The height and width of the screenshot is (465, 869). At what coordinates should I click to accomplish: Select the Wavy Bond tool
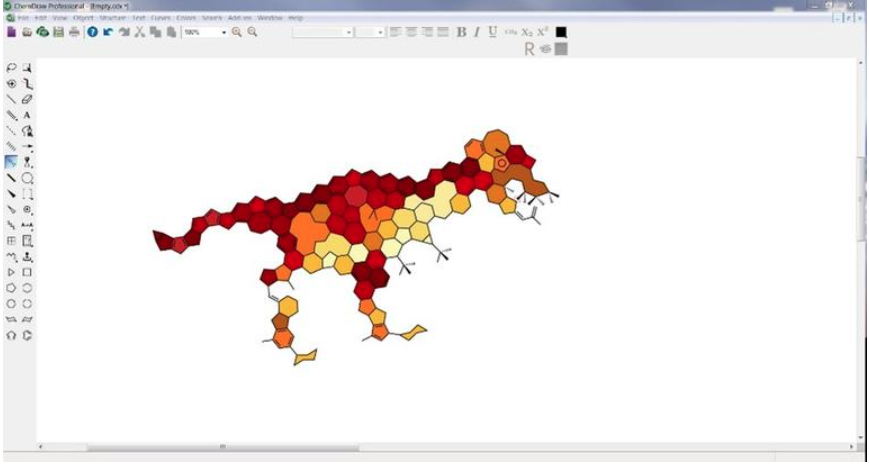click(x=11, y=225)
